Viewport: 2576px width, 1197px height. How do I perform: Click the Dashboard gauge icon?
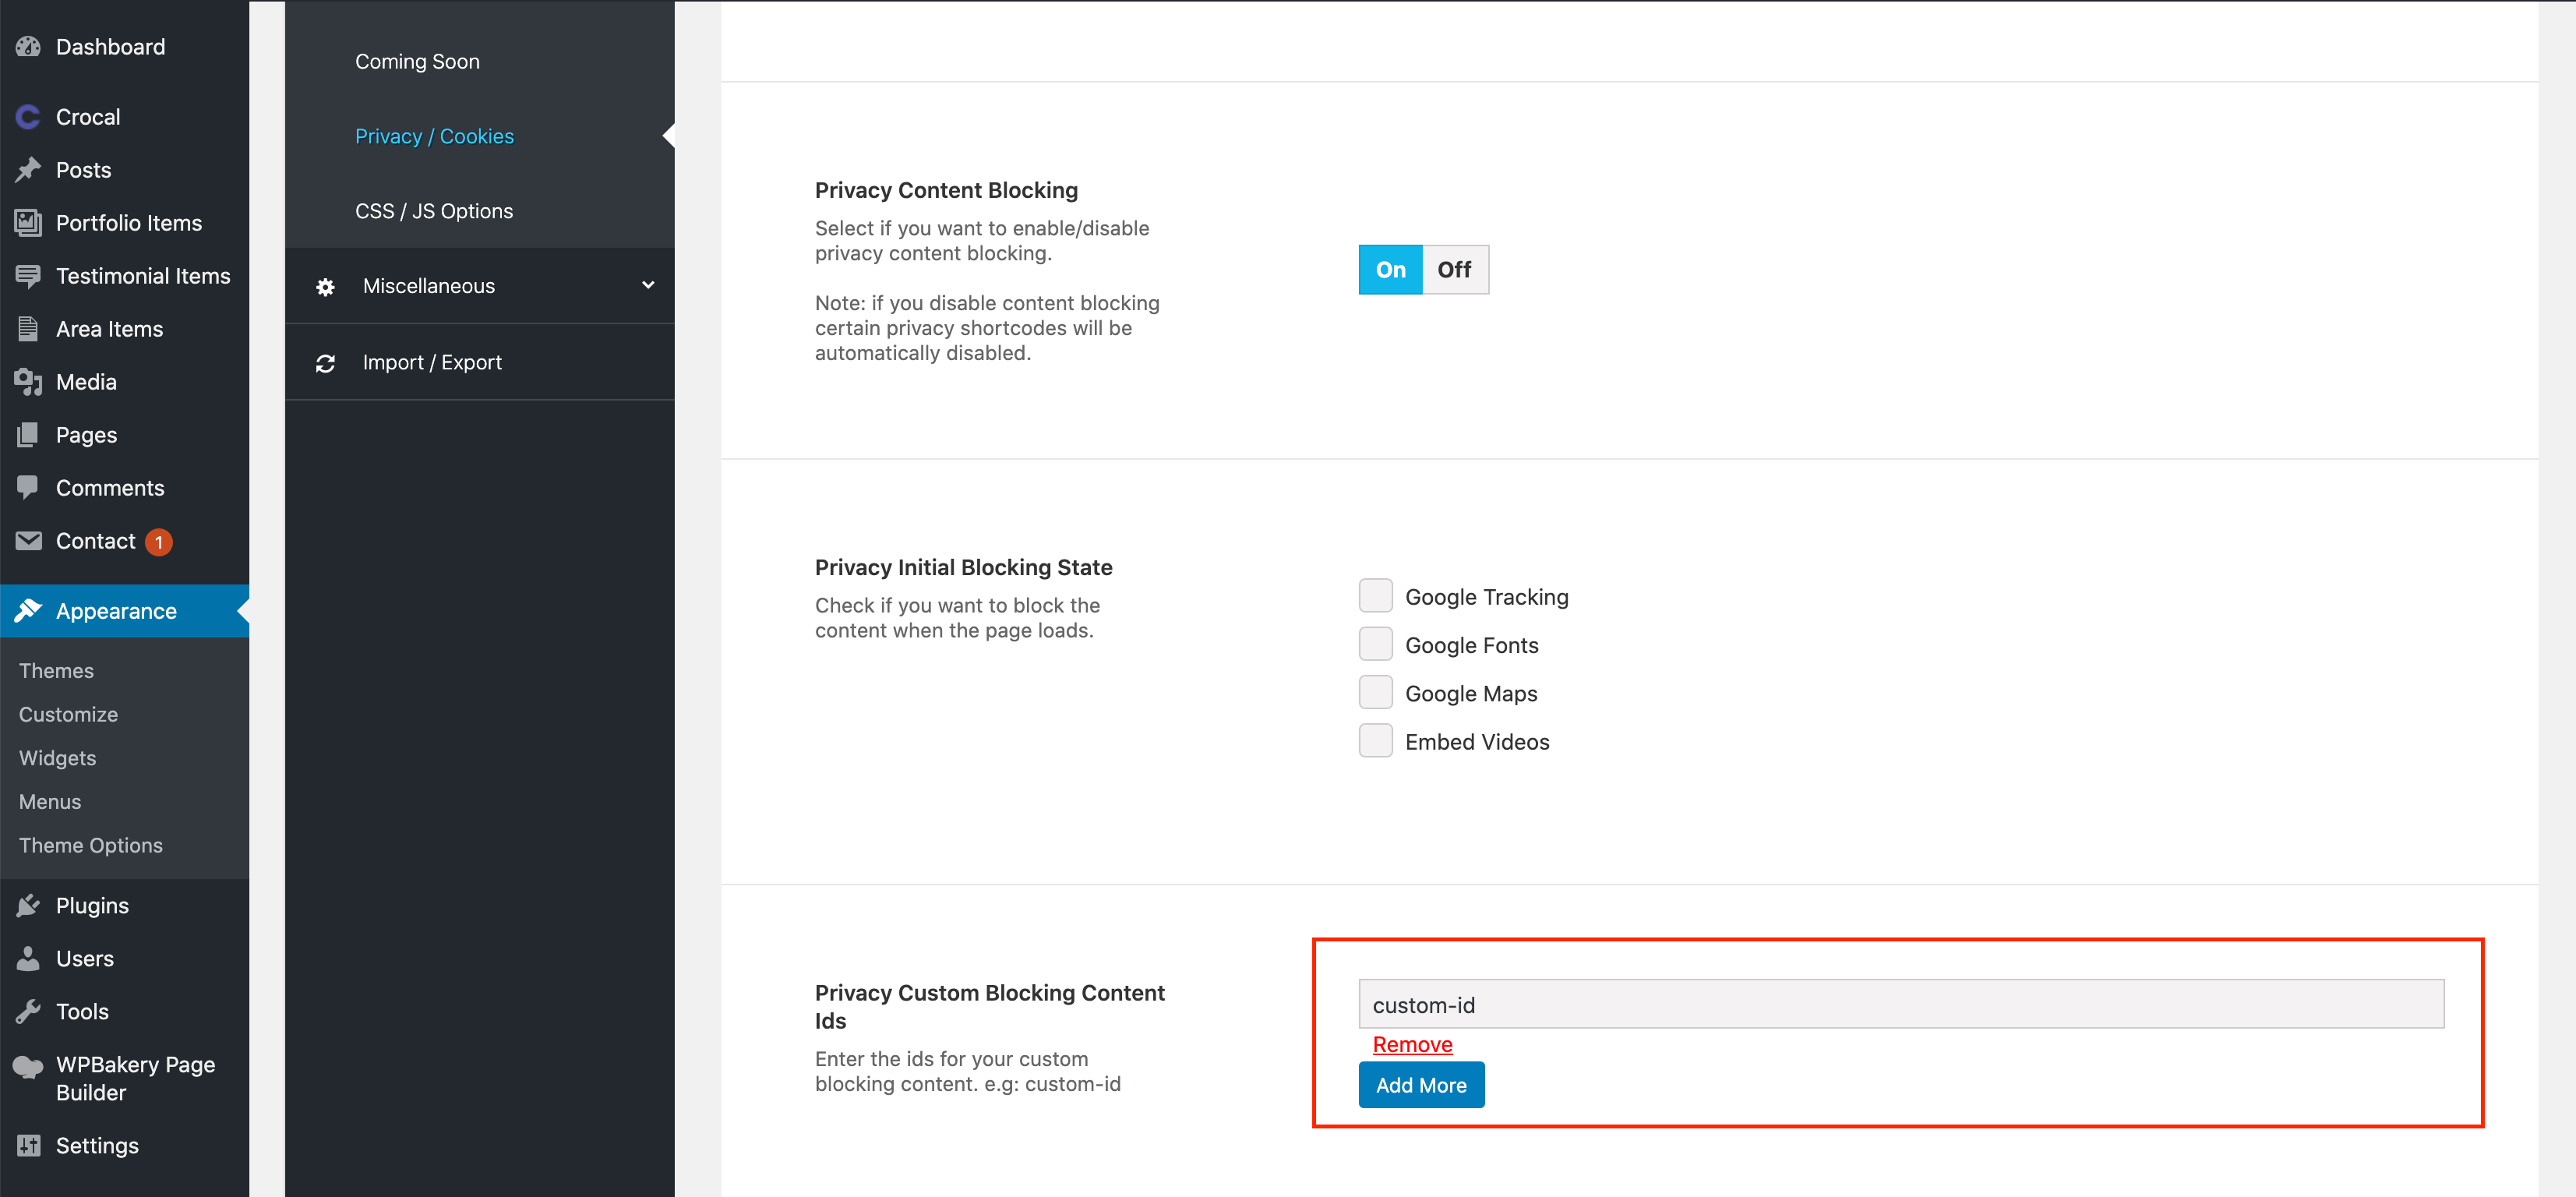[x=28, y=47]
